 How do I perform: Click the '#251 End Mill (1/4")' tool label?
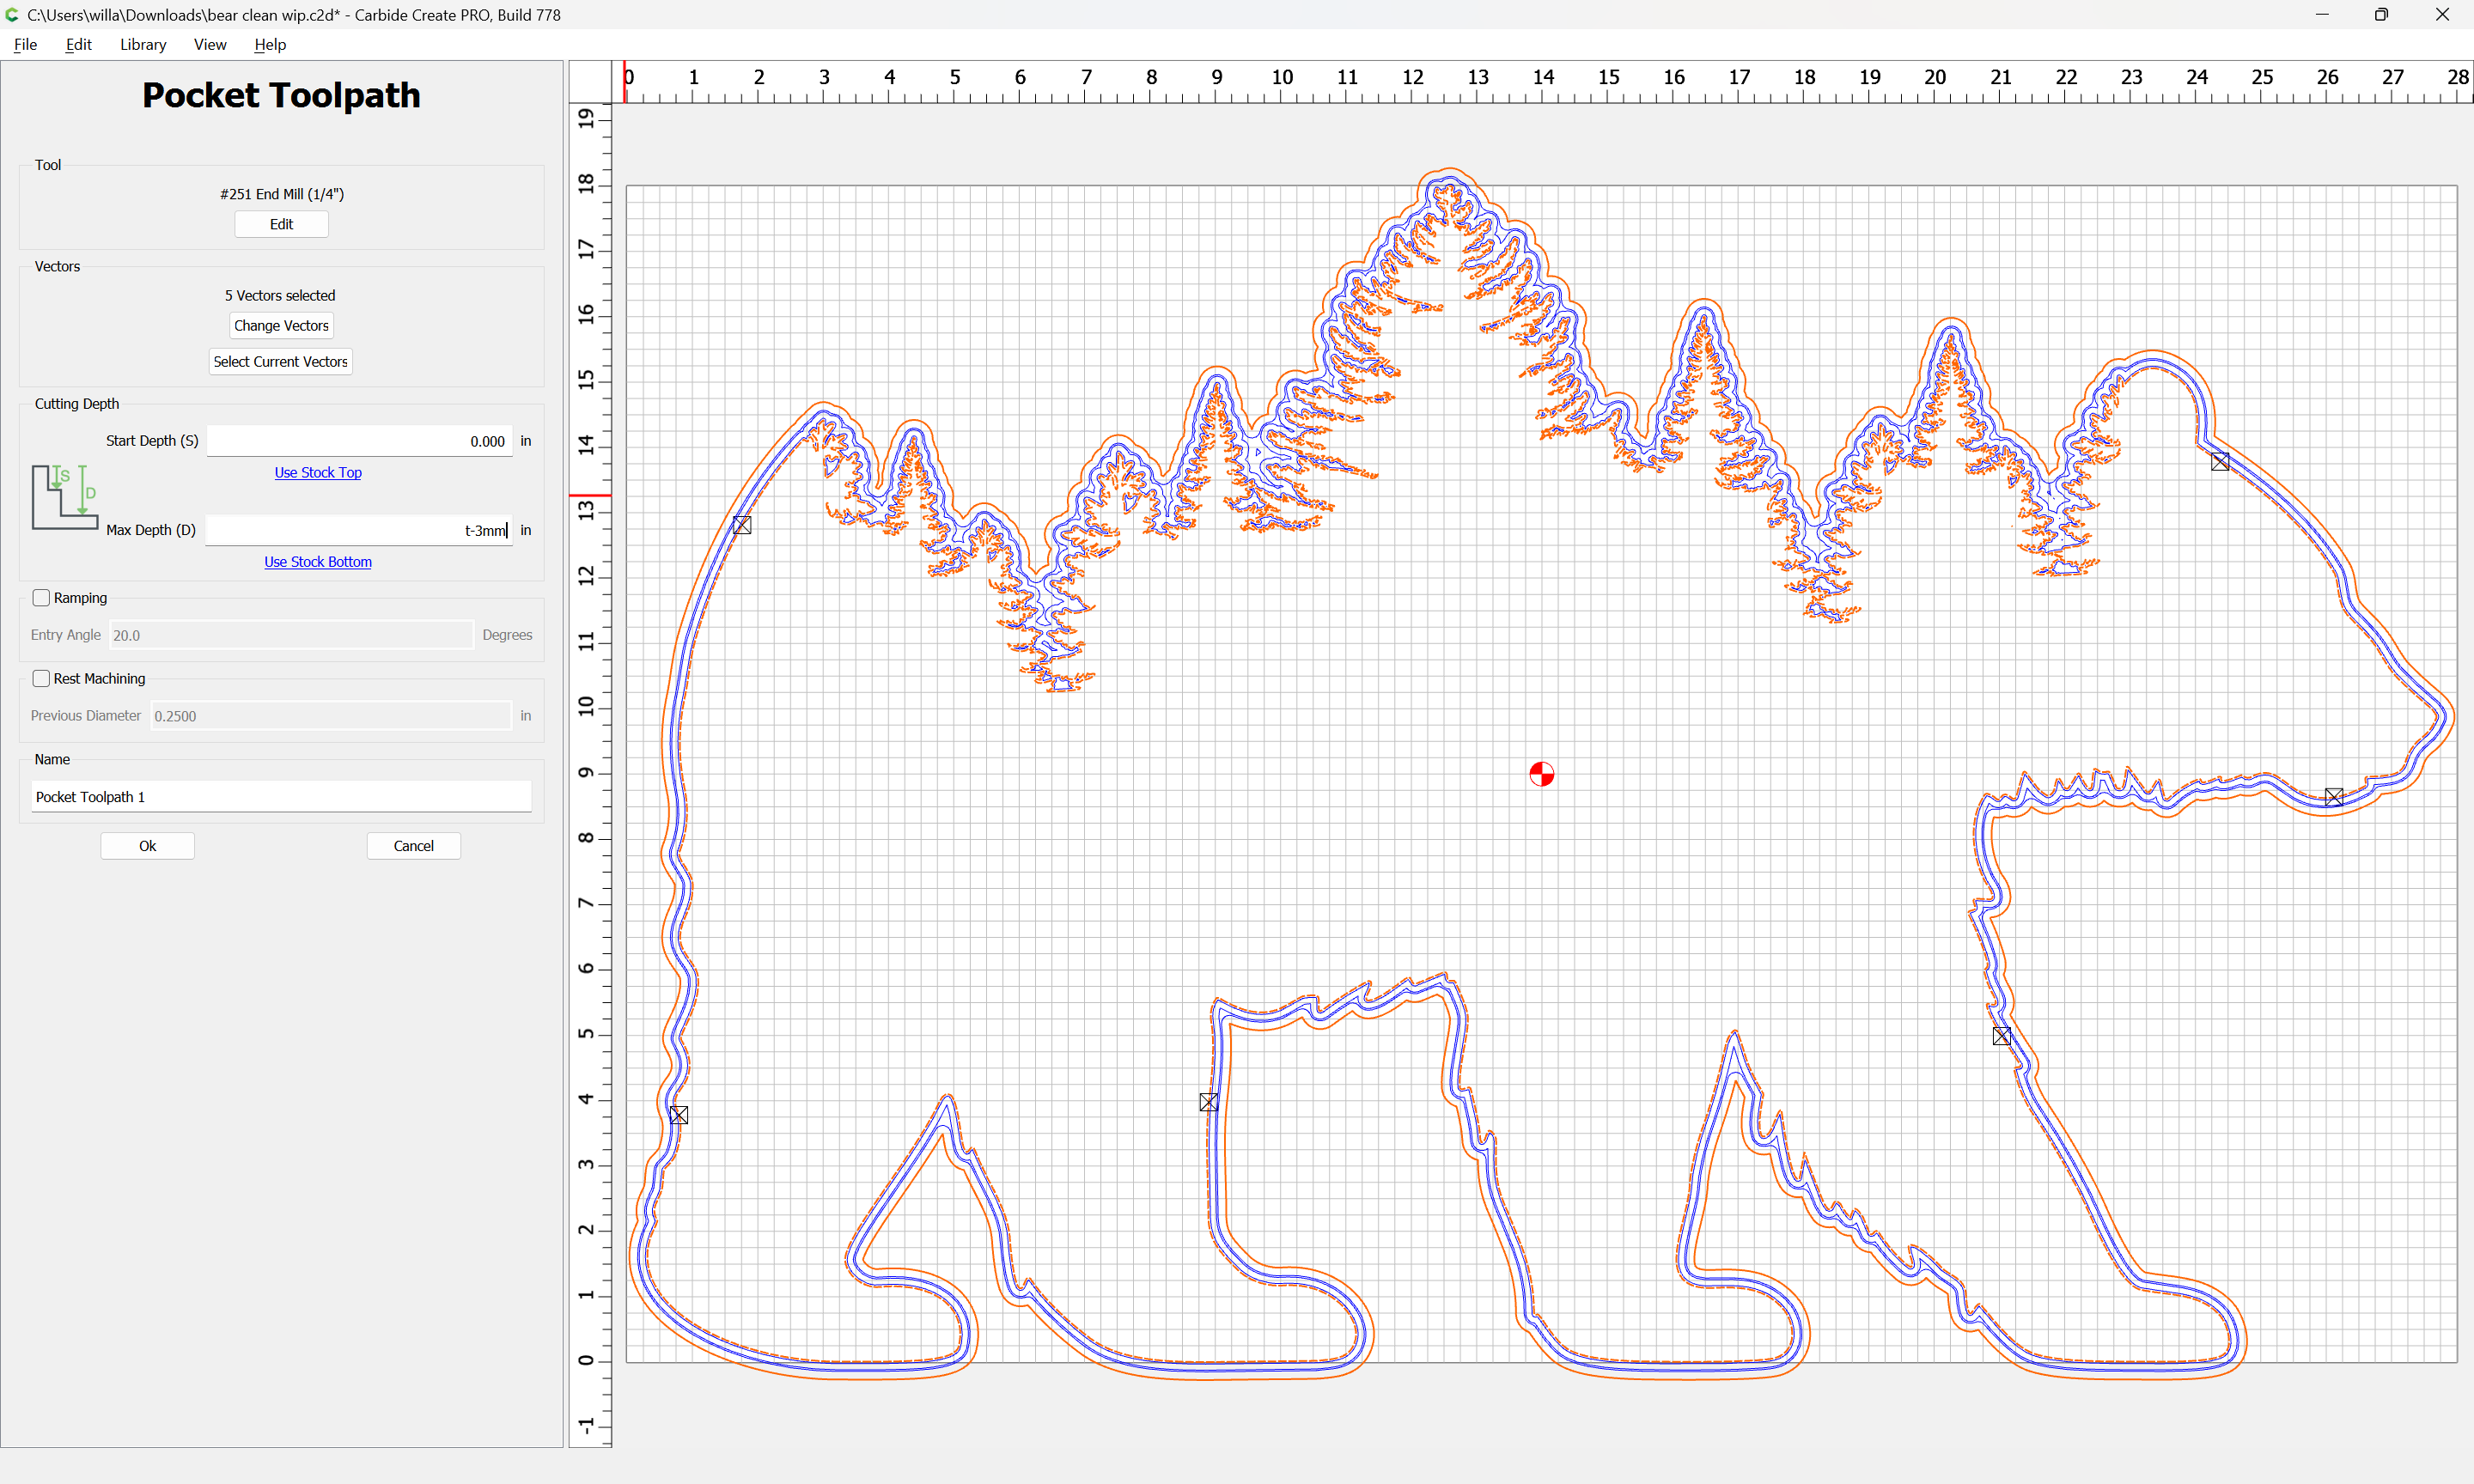[282, 194]
